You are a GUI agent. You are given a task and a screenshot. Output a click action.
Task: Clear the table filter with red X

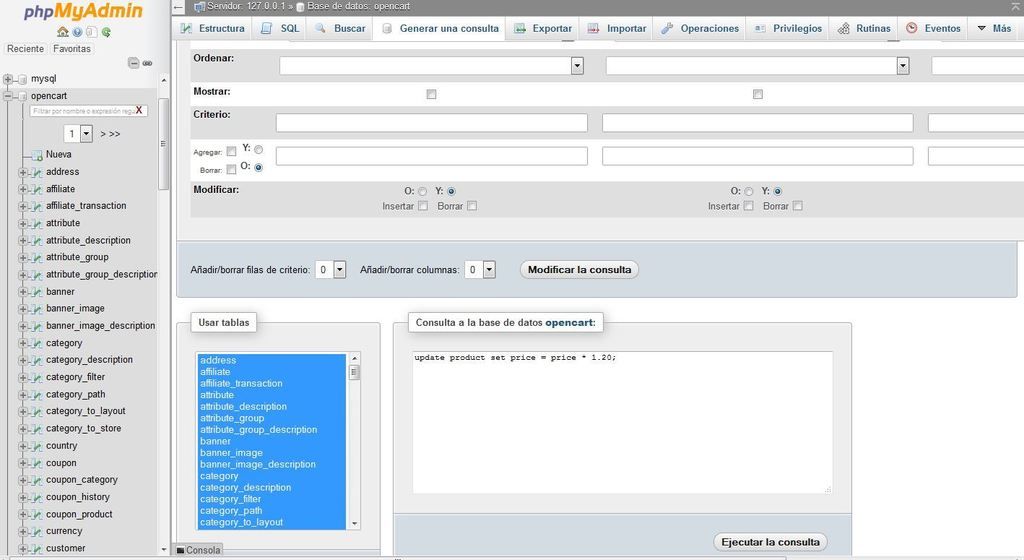click(138, 110)
